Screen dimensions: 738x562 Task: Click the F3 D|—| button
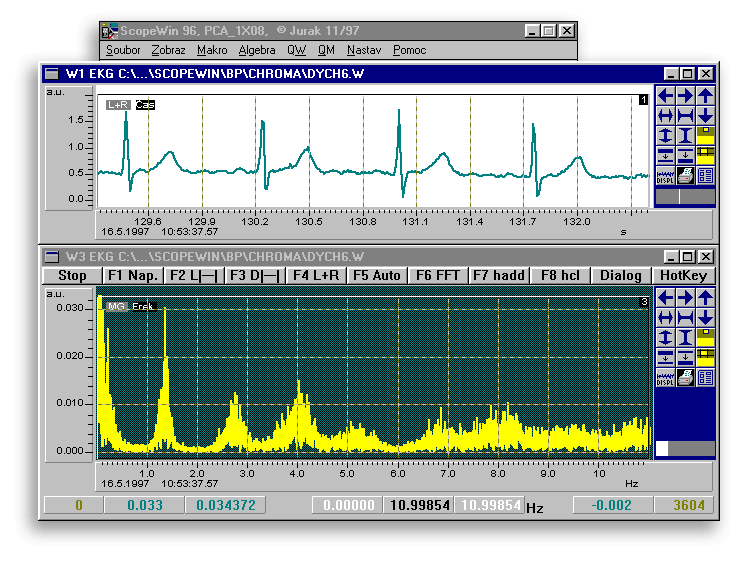click(x=255, y=275)
